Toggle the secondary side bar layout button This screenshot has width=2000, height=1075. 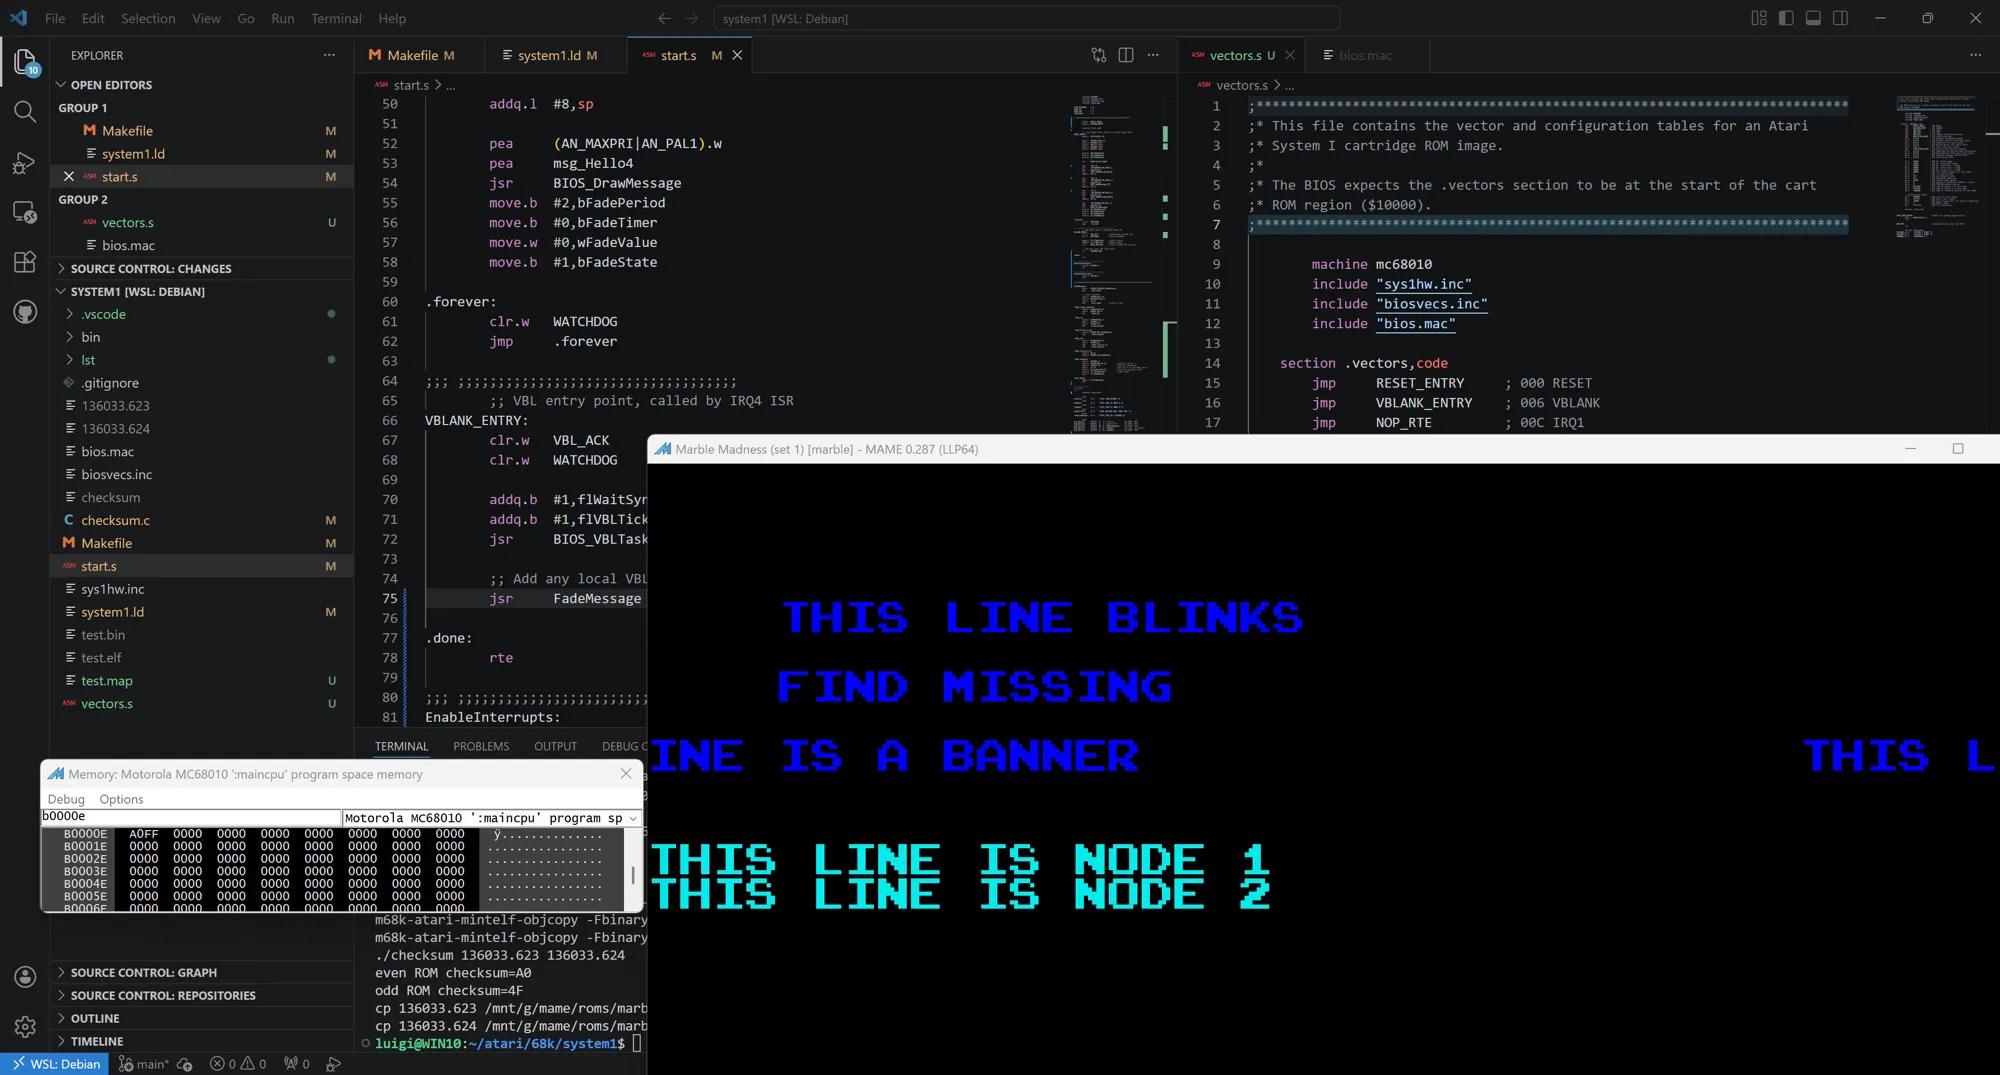click(1840, 18)
